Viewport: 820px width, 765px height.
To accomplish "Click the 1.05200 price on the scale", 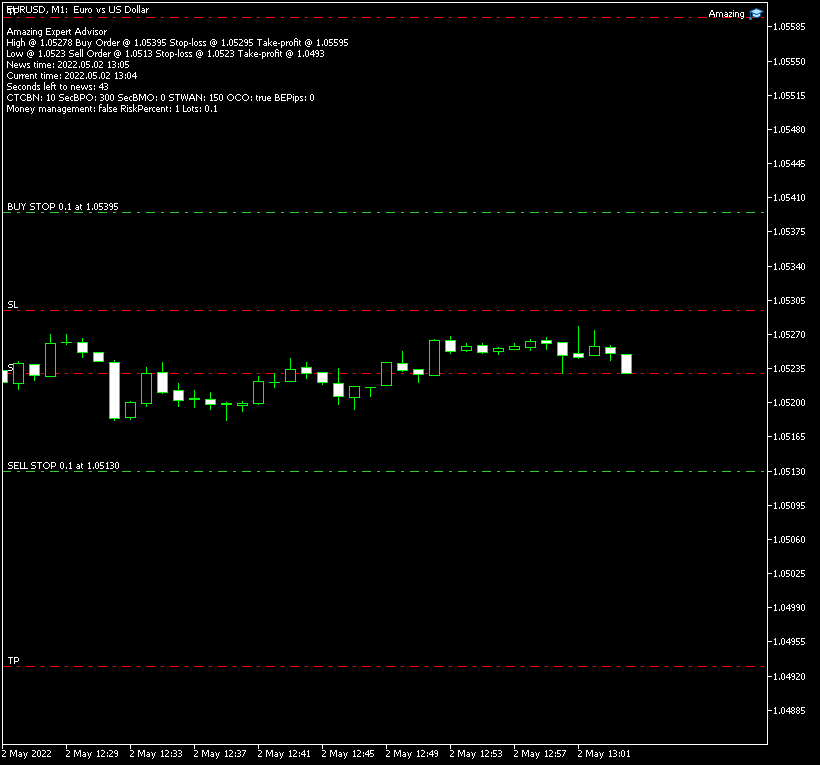I will (790, 402).
